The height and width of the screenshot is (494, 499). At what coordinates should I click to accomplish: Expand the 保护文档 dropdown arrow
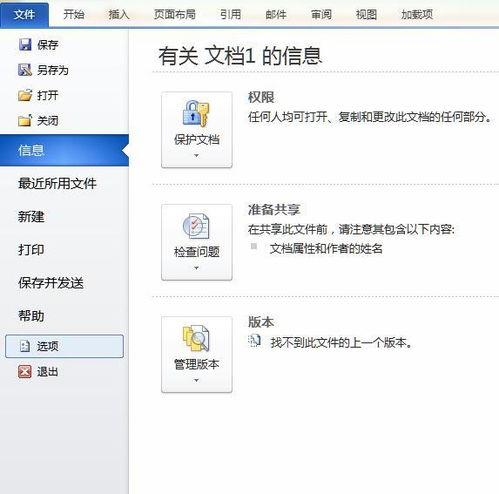pyautogui.click(x=196, y=155)
